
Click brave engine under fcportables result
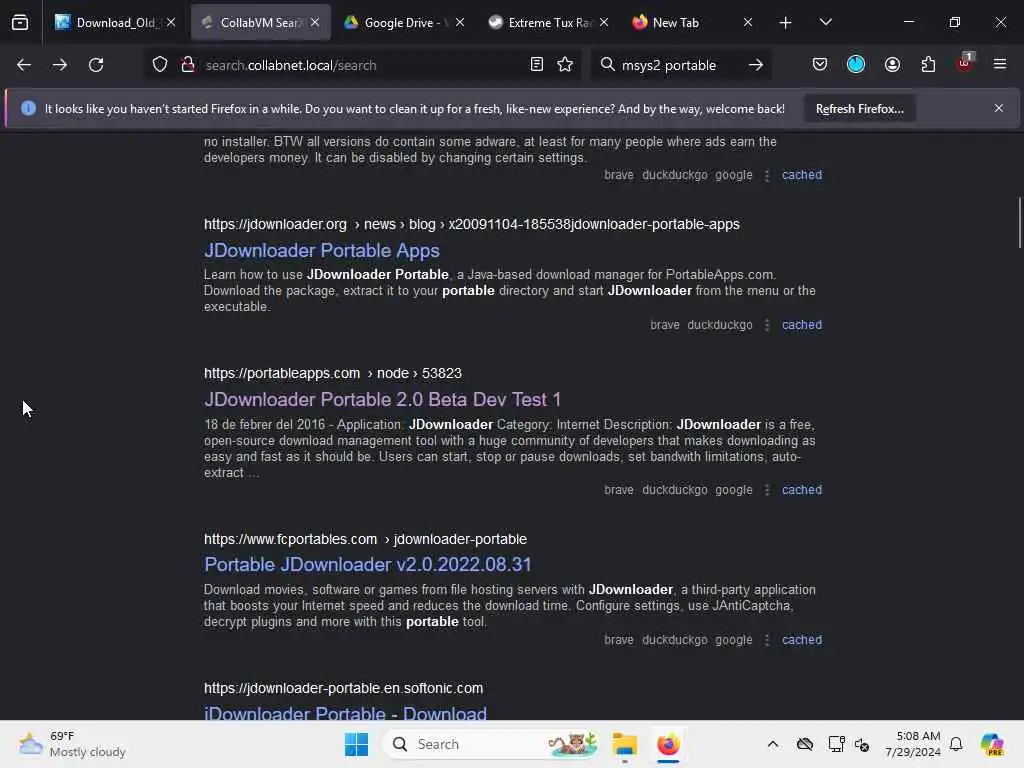coord(618,640)
